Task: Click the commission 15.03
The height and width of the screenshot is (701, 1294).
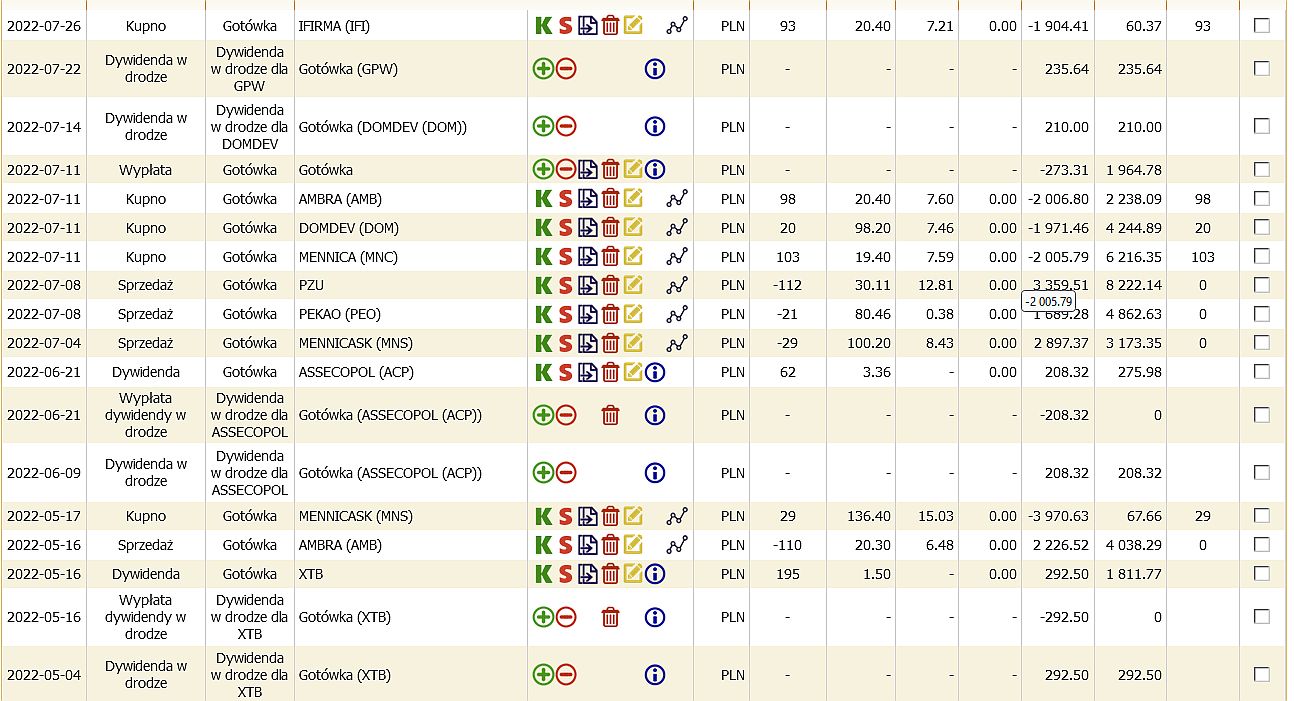Action: (936, 517)
